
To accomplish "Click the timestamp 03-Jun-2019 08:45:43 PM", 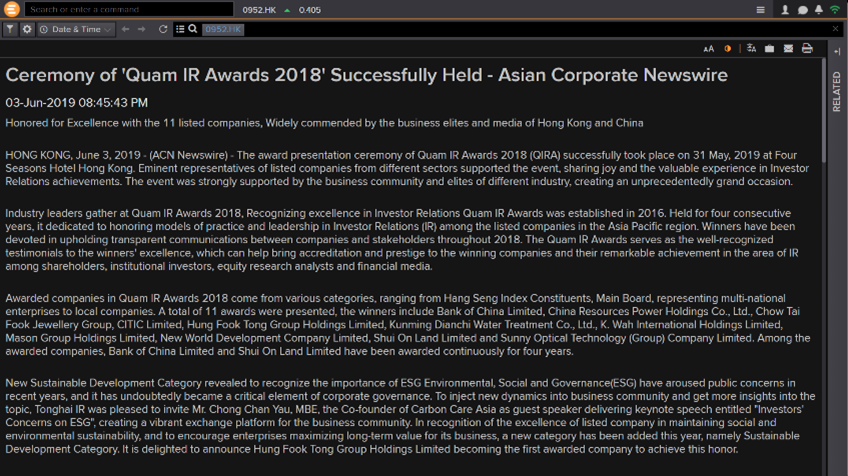I will point(76,103).
